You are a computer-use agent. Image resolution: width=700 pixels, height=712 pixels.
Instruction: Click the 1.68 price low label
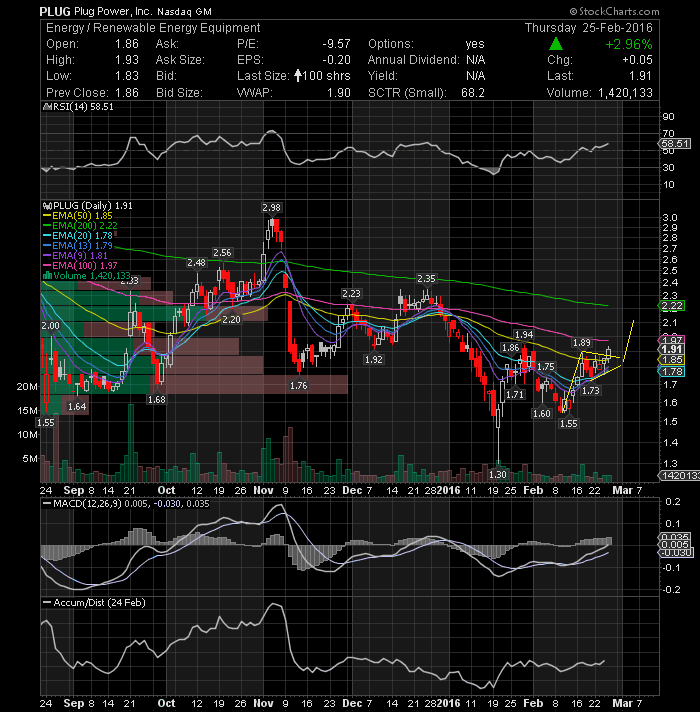157,400
